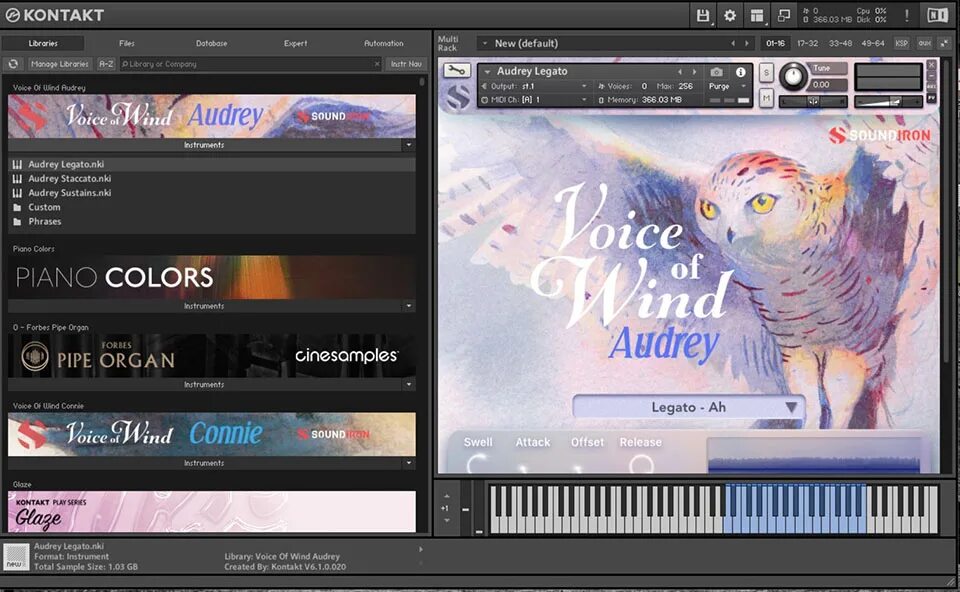
Task: Solo the Audrey Legato instrument
Action: [766, 73]
